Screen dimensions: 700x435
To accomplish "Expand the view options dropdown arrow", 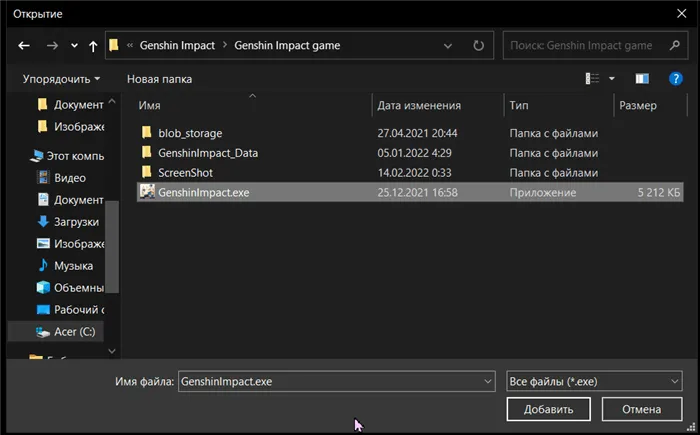I will click(x=612, y=79).
